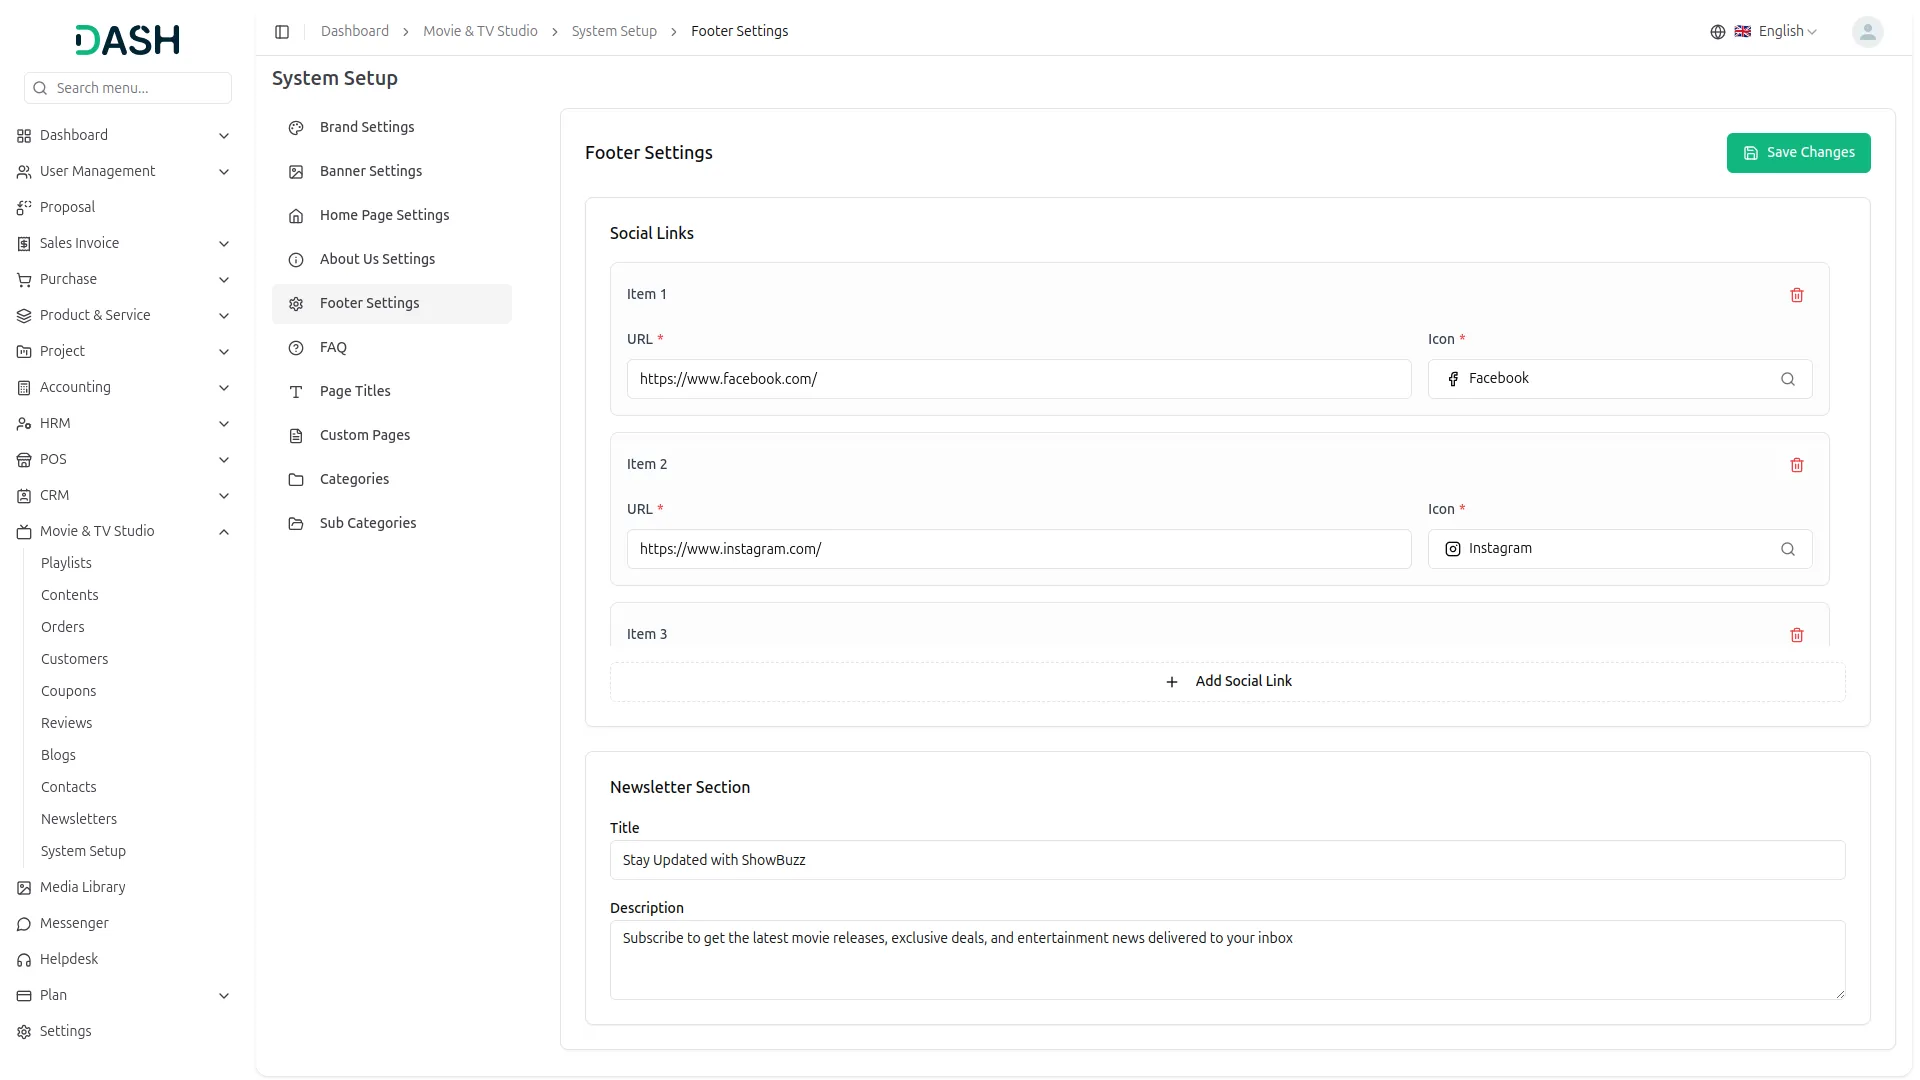
Task: Switch to FAQ settings
Action: pyautogui.click(x=333, y=347)
